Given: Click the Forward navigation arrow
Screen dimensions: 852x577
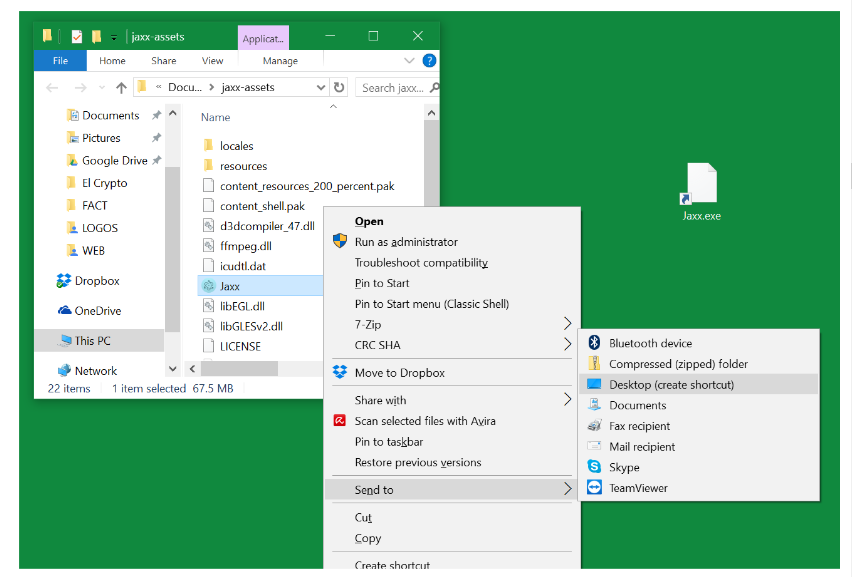Looking at the screenshot, I should [80, 87].
